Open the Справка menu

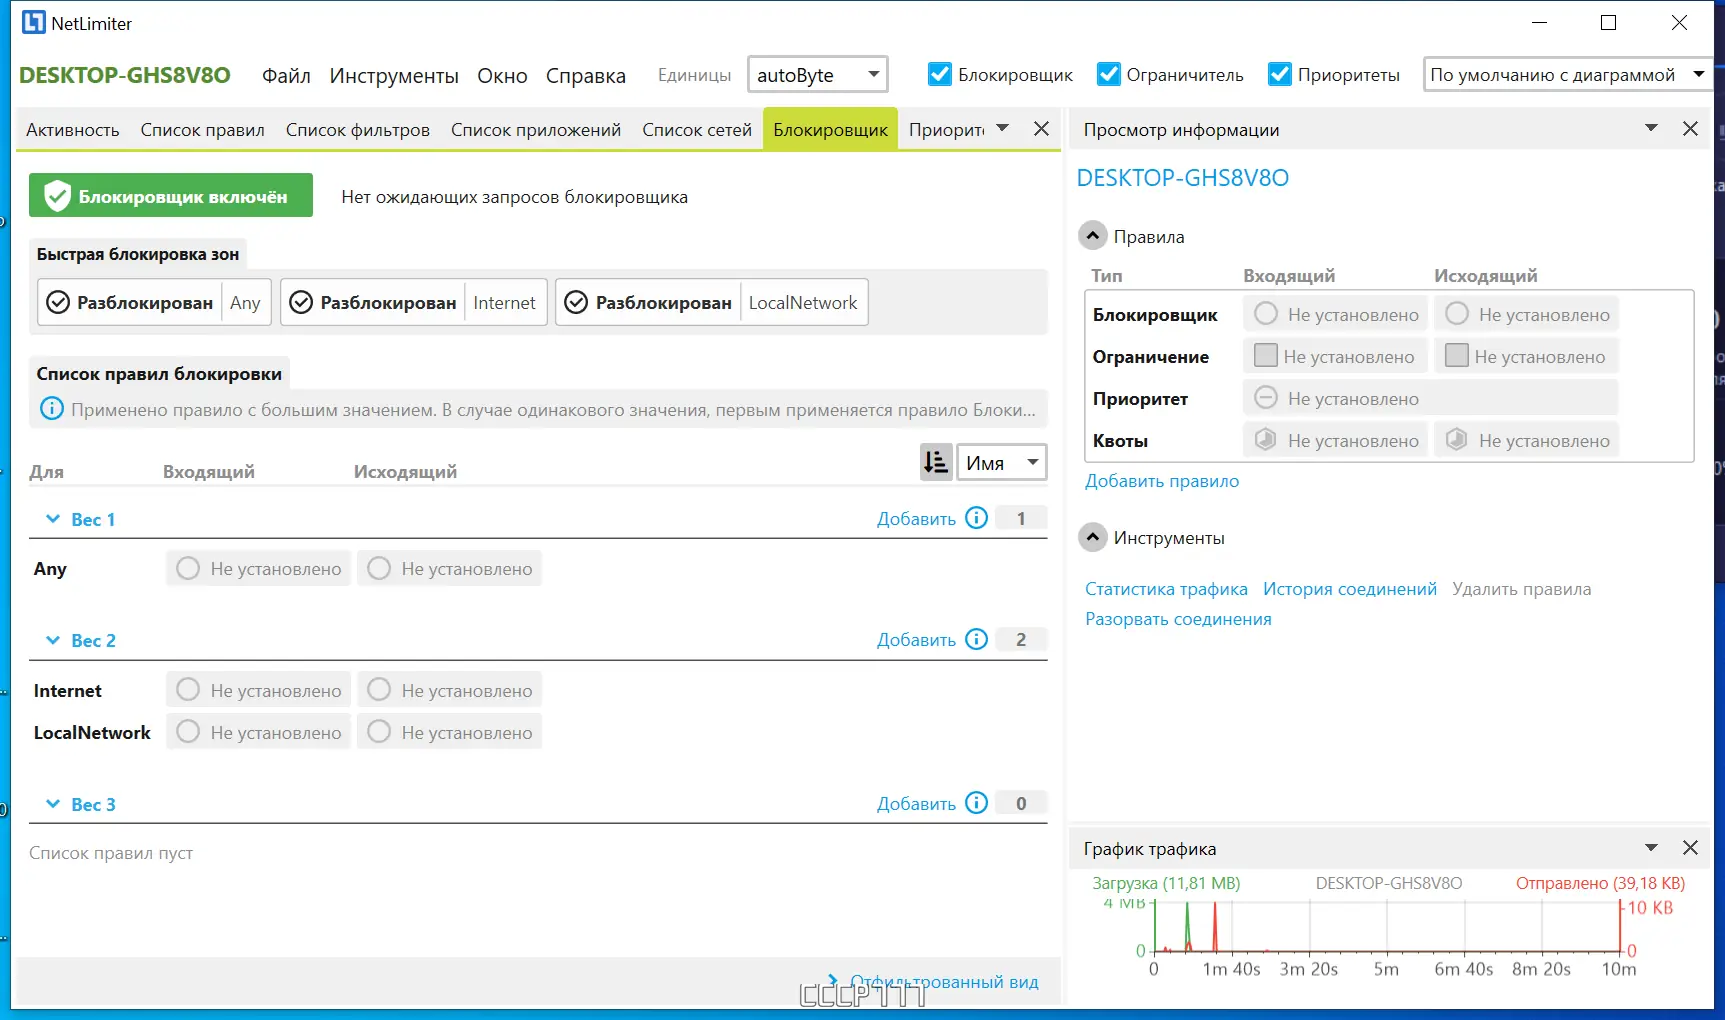pyautogui.click(x=586, y=76)
